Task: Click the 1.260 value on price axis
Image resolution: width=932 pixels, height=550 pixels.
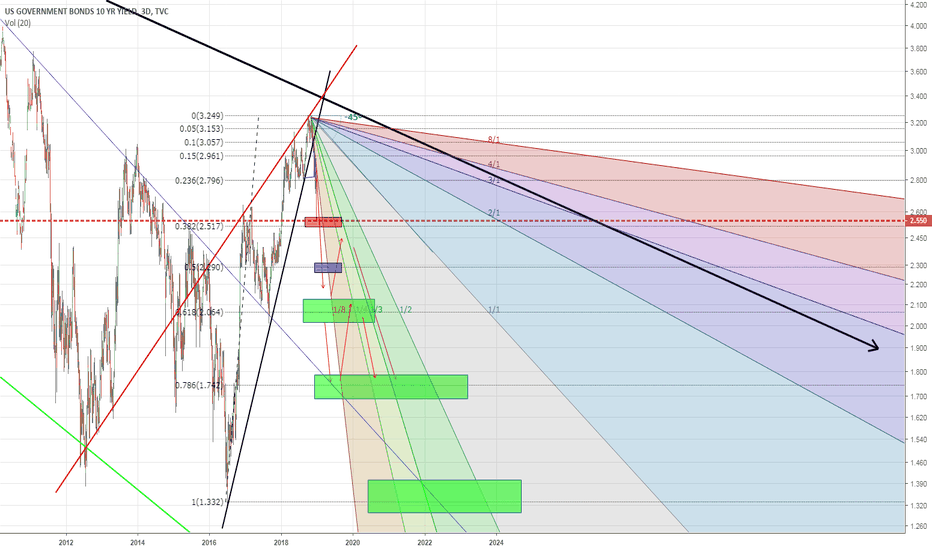Action: pos(918,526)
